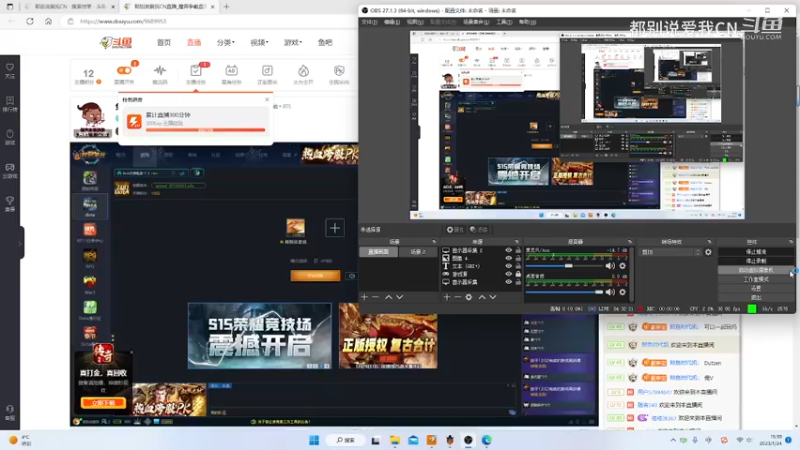This screenshot has width=800, height=450.
Task: Mute the microphone/Aux audio
Action: 610,266
